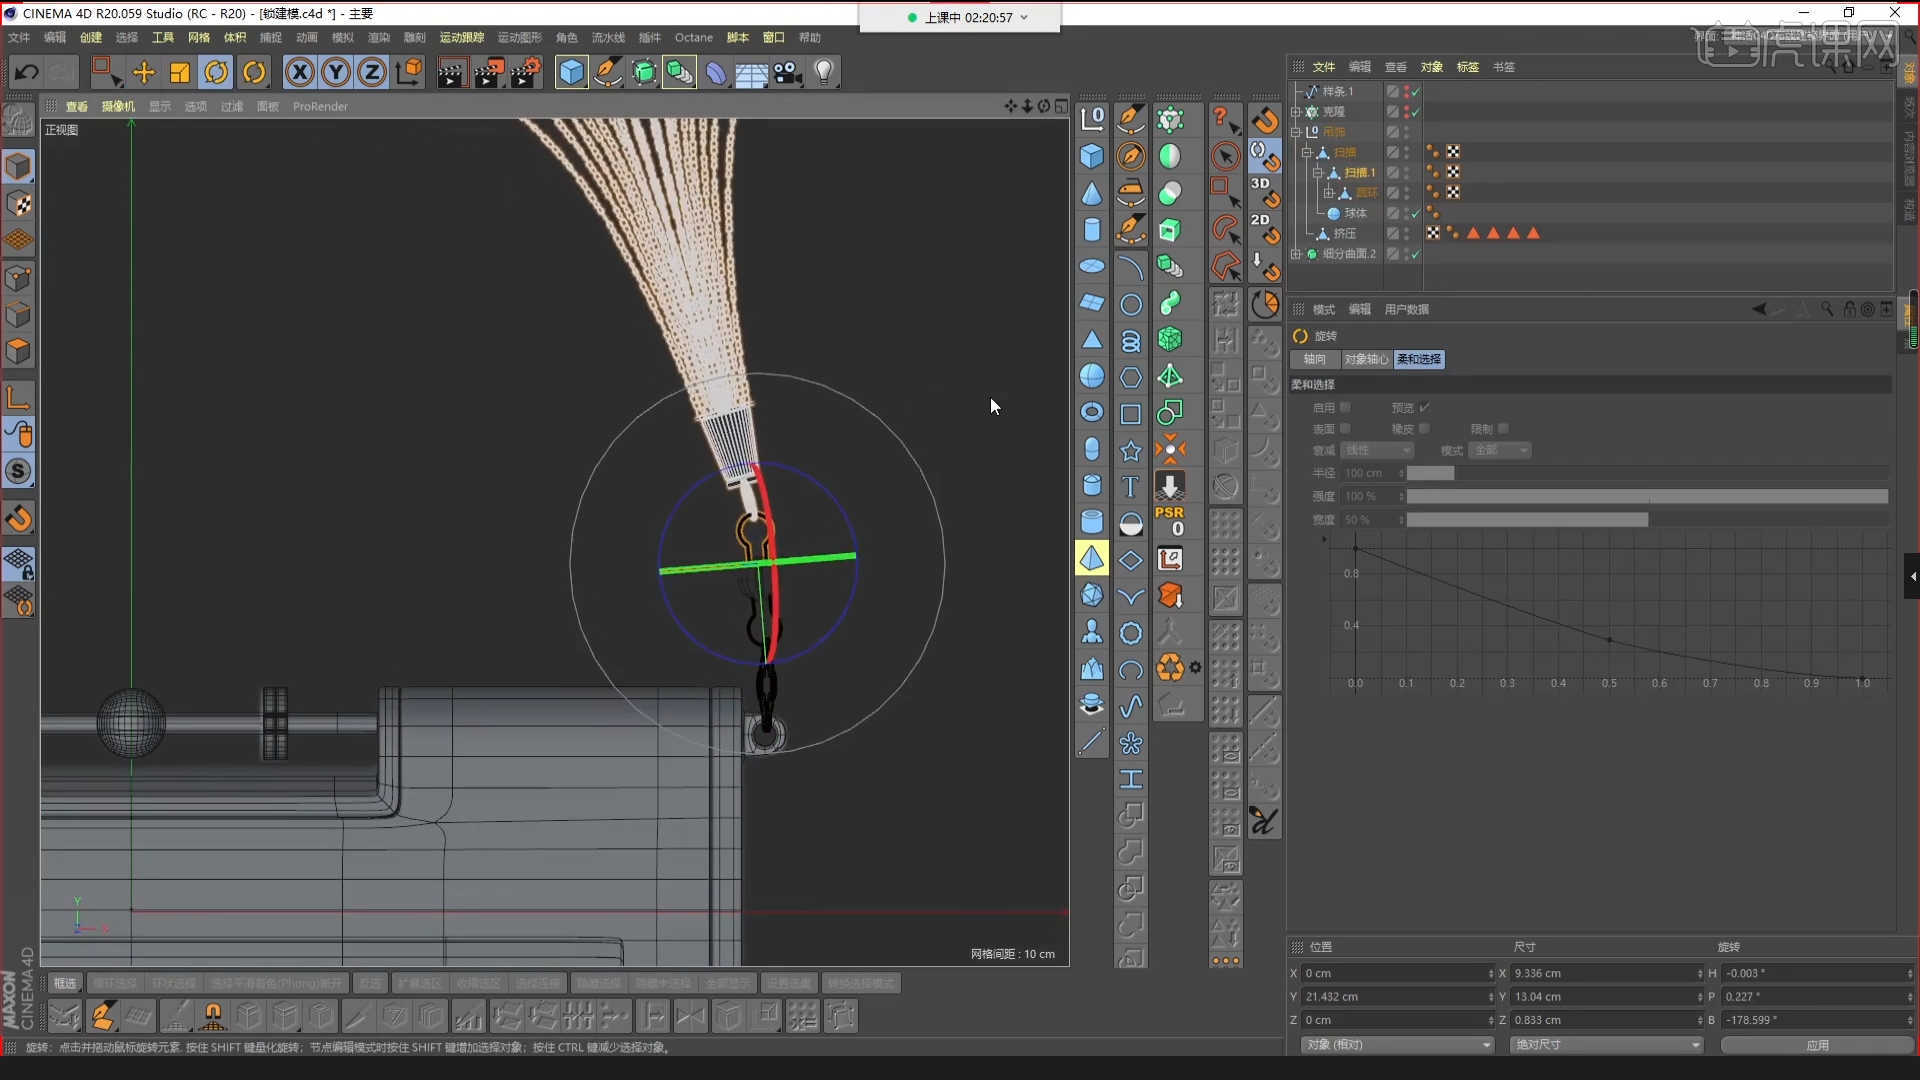Image resolution: width=1920 pixels, height=1080 pixels.
Task: Switch to the 轴向 tab
Action: 1315,359
